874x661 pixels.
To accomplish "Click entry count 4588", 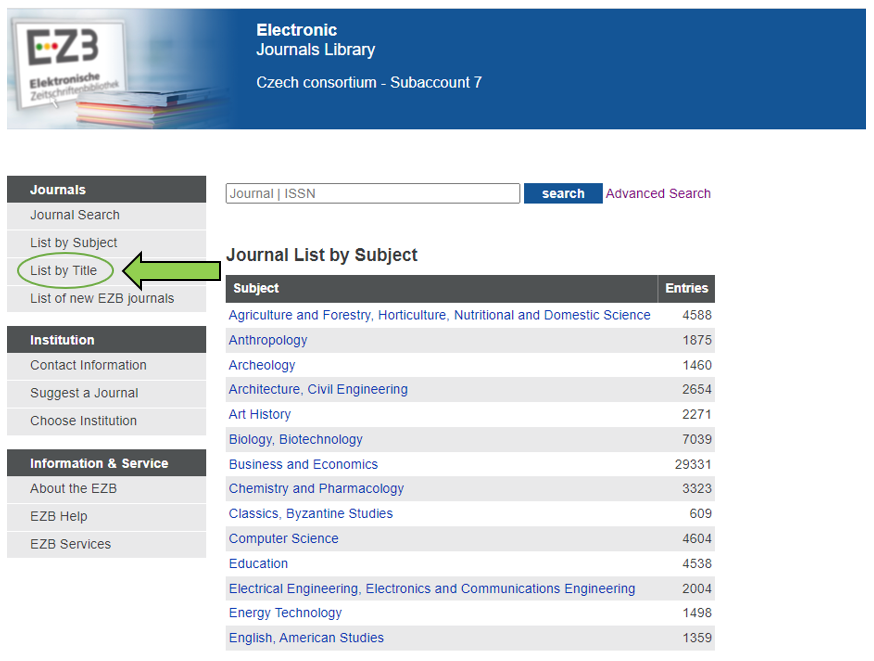I will (x=697, y=315).
